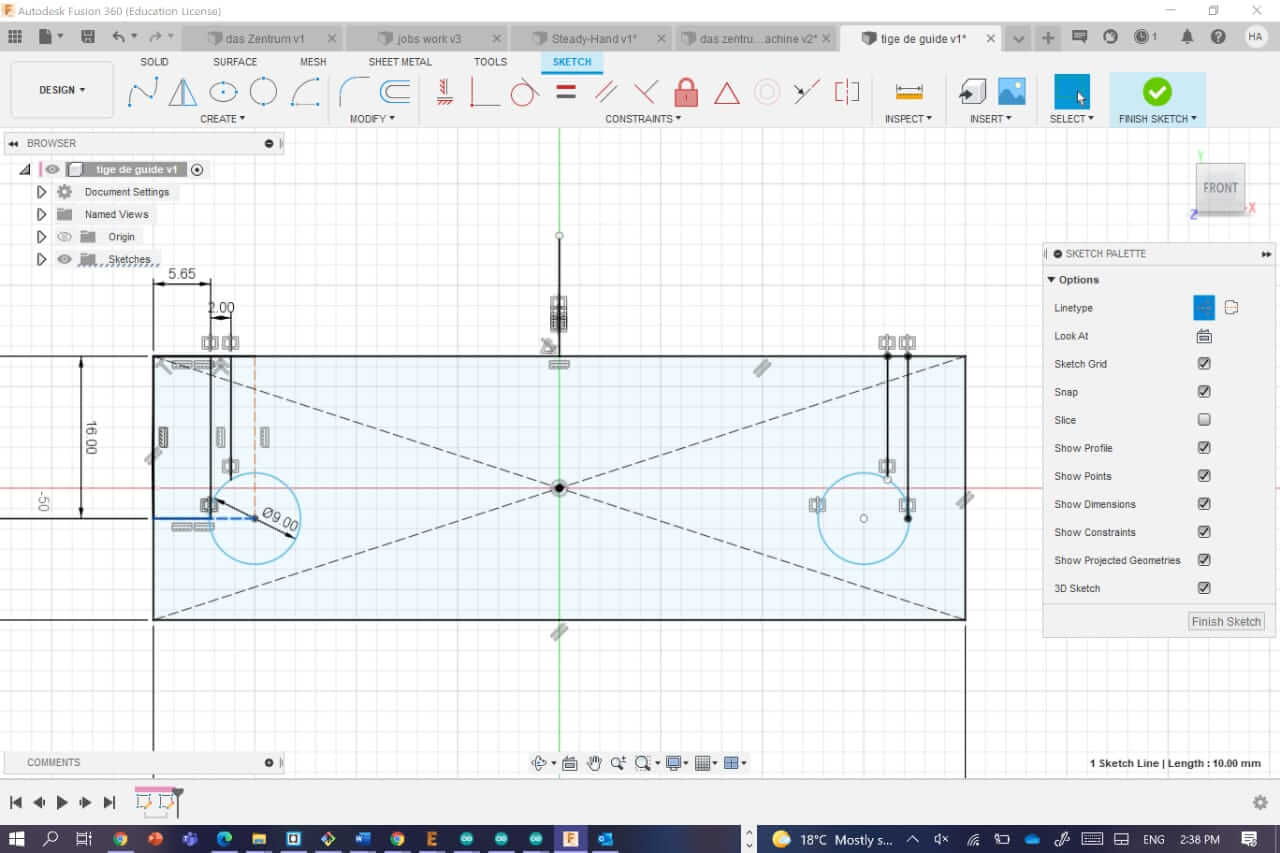Toggle the Sketch Grid checkbox
Screen dimensions: 1280x853
coord(1204,364)
